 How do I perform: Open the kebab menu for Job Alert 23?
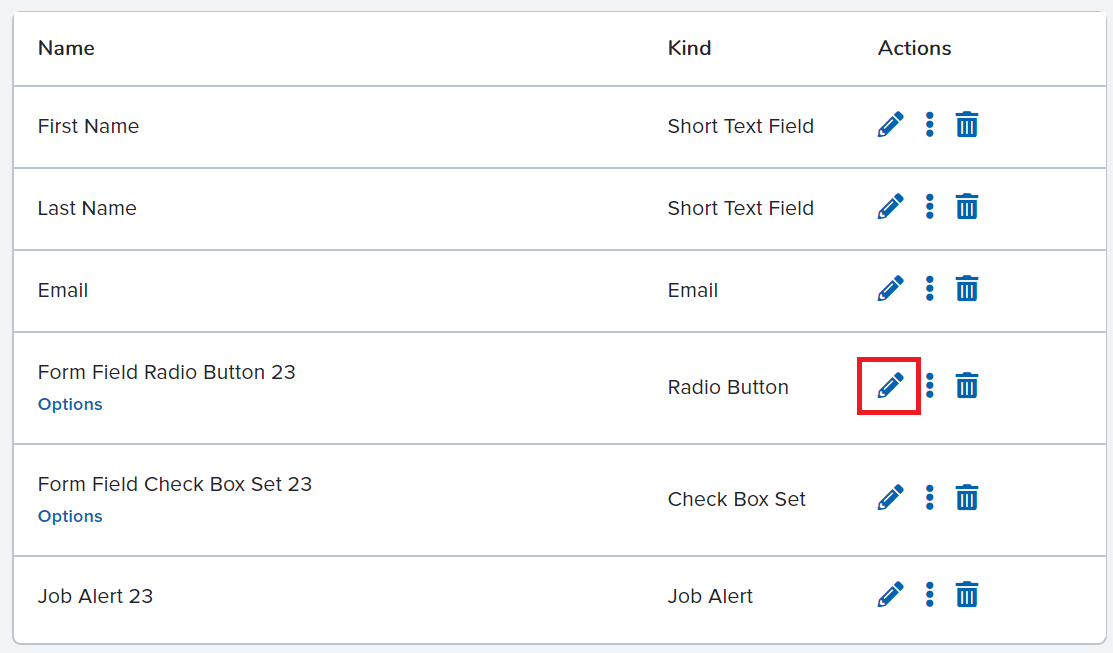coord(929,595)
